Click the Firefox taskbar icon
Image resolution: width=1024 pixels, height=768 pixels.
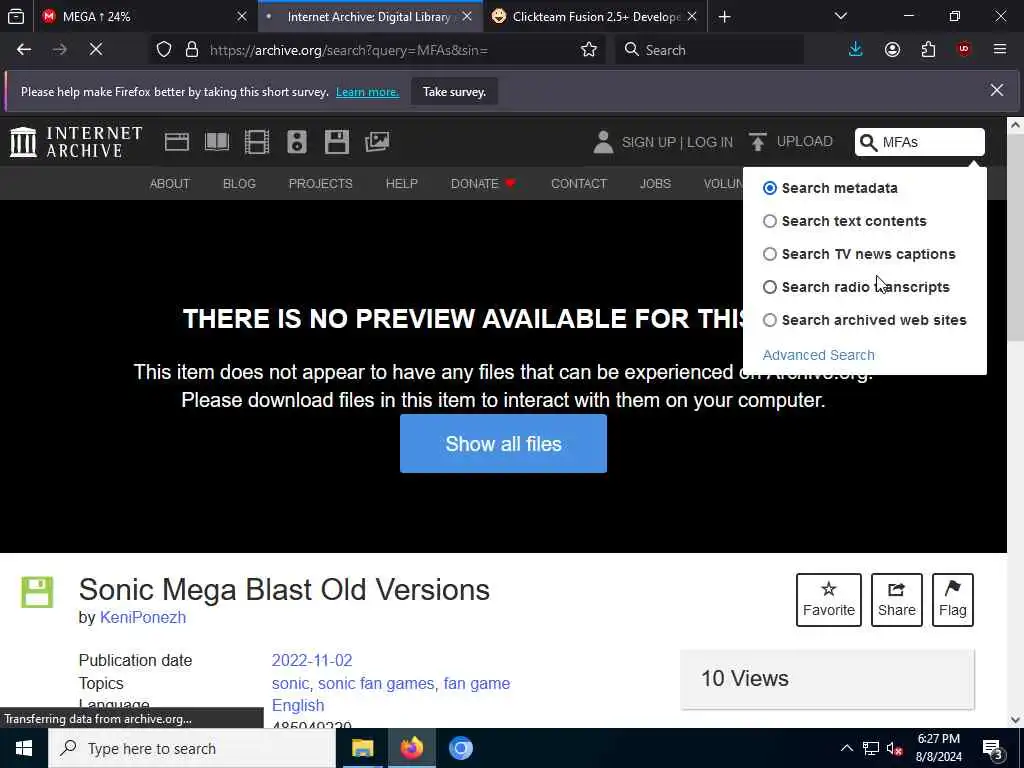click(411, 748)
